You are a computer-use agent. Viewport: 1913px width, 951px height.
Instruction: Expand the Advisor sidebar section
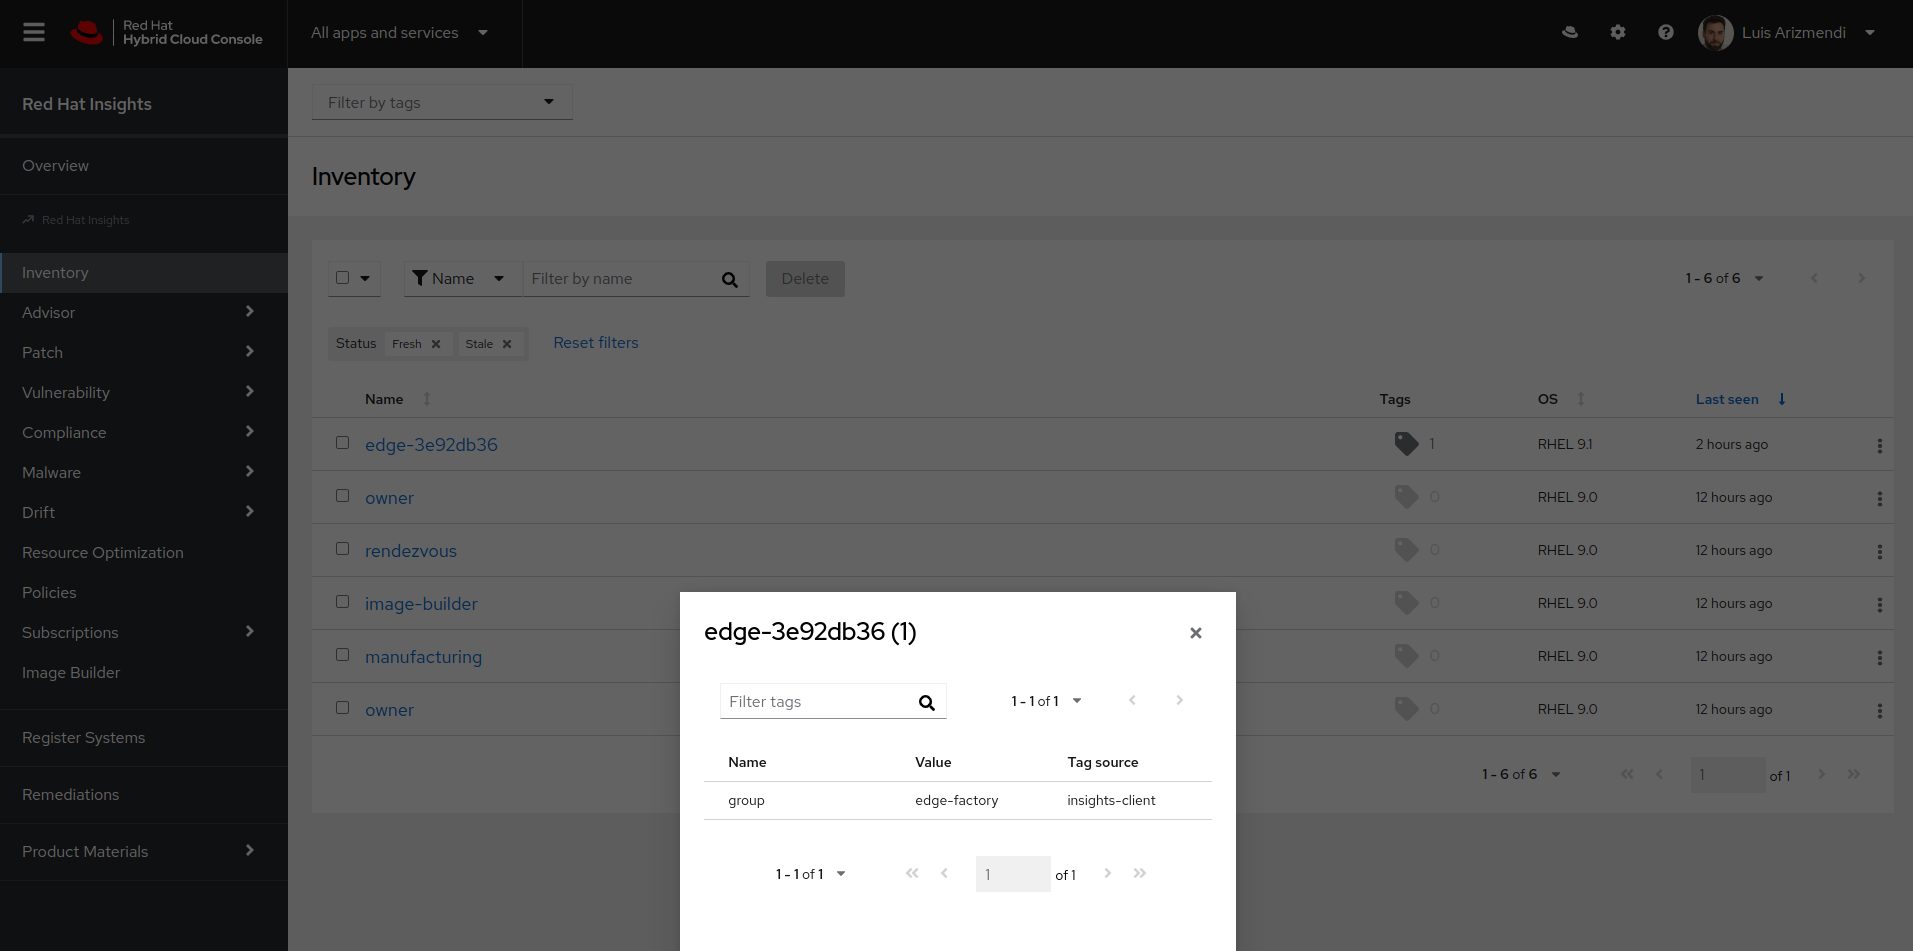click(144, 312)
